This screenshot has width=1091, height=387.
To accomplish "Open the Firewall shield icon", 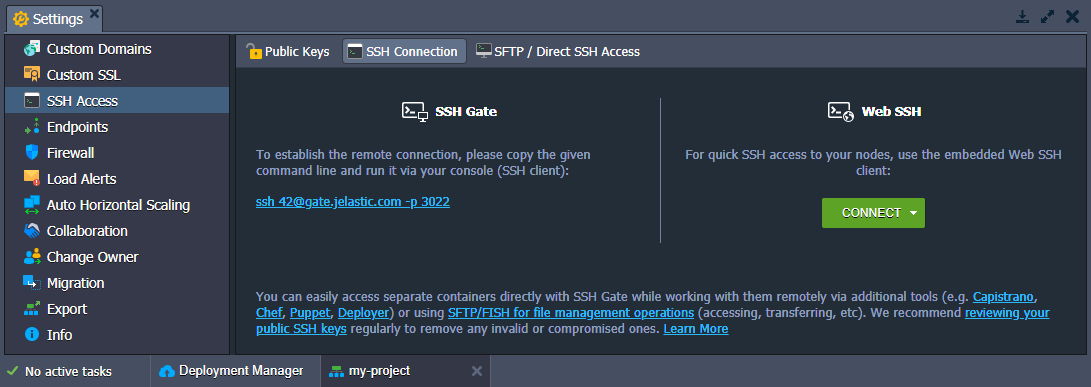I will [x=32, y=152].
